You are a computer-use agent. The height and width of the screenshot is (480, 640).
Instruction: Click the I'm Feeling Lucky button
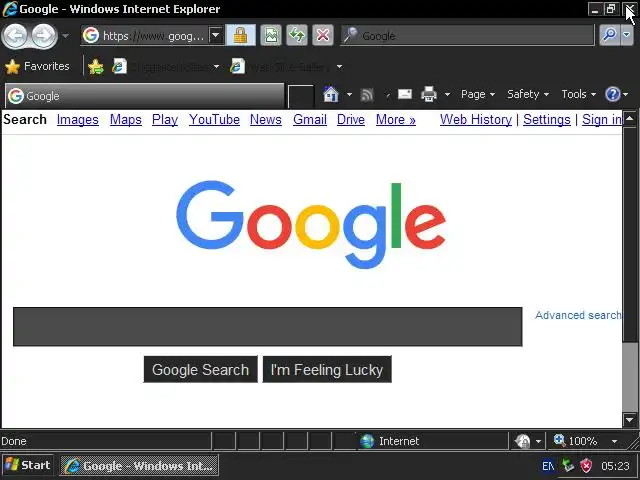pyautogui.click(x=327, y=369)
